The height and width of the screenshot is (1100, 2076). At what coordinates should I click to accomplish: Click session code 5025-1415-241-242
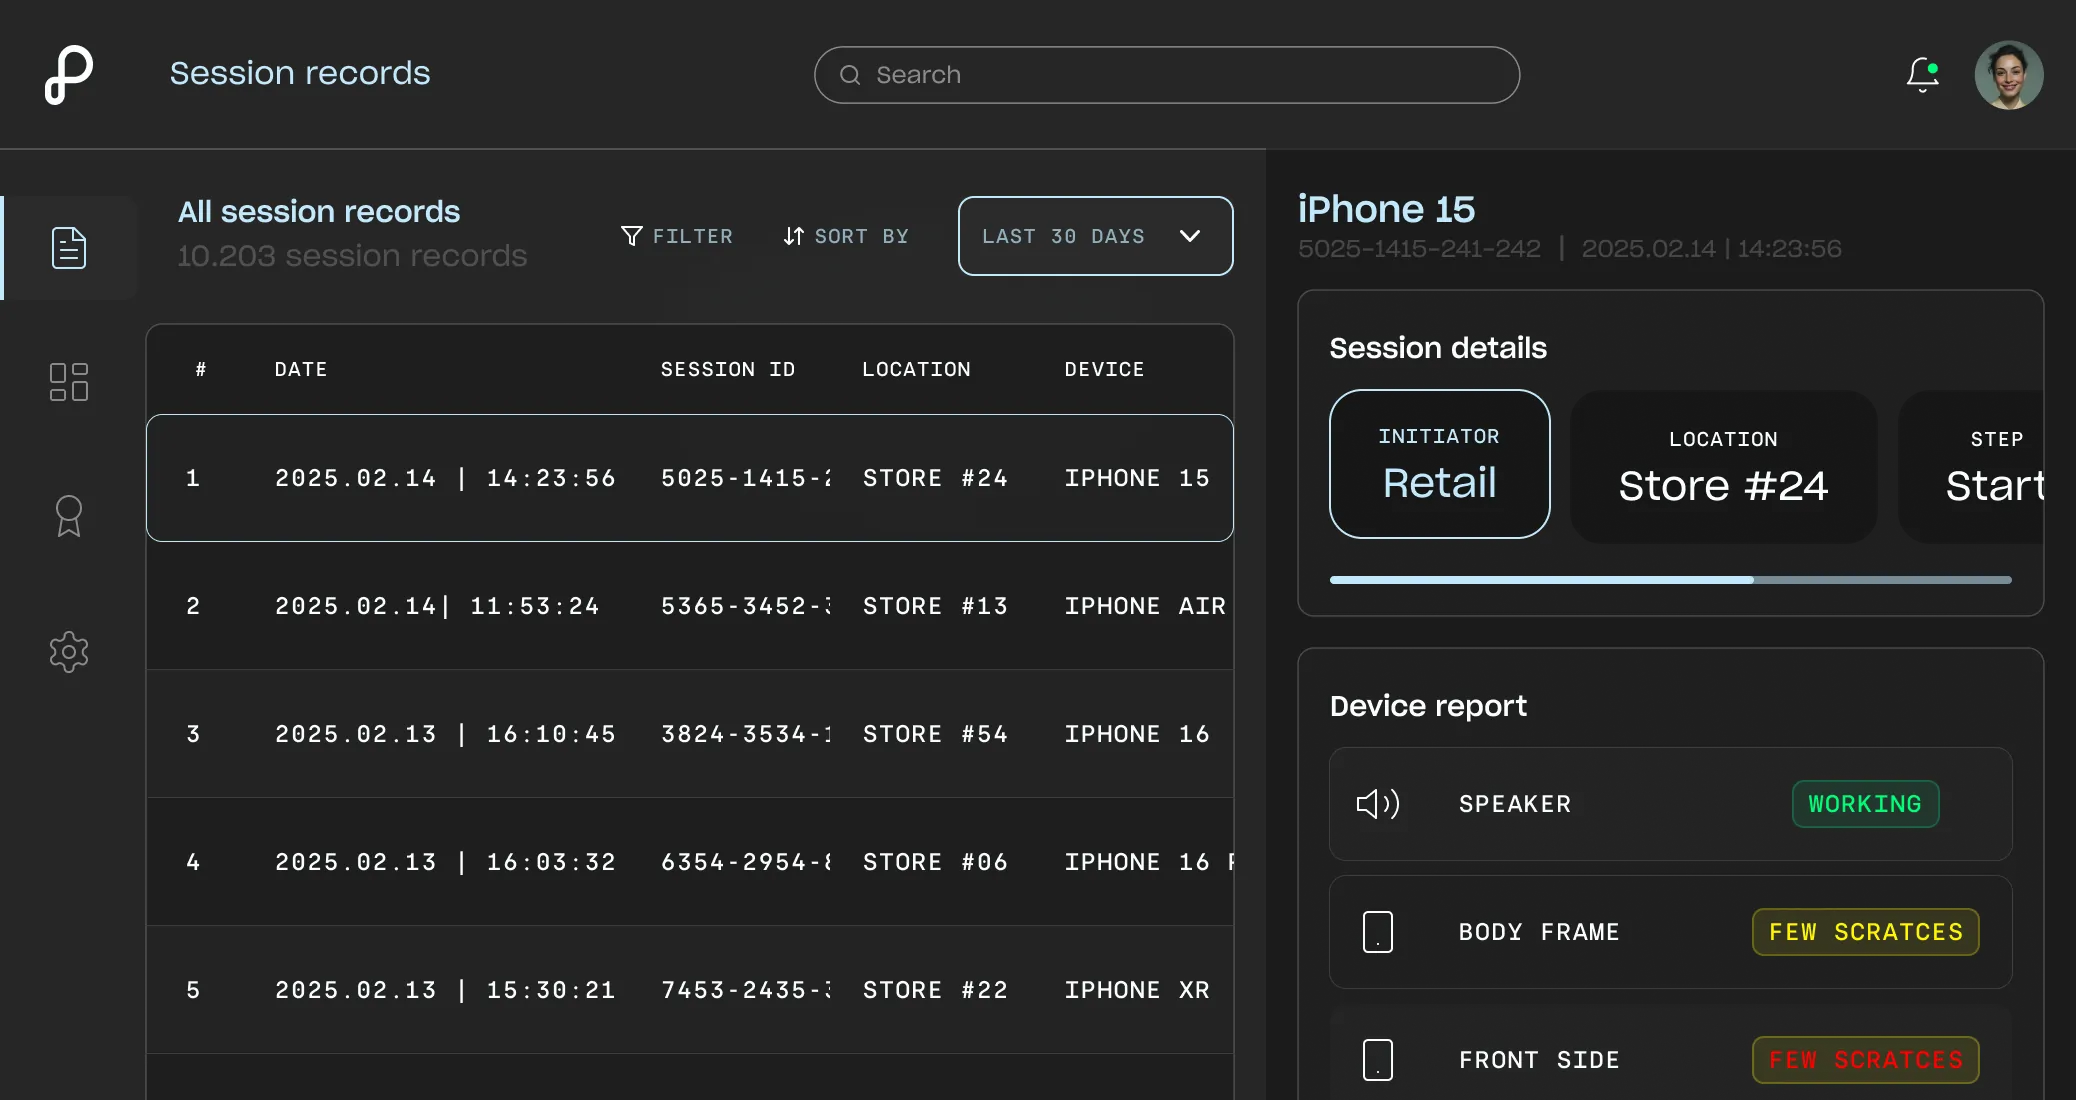click(x=1419, y=249)
